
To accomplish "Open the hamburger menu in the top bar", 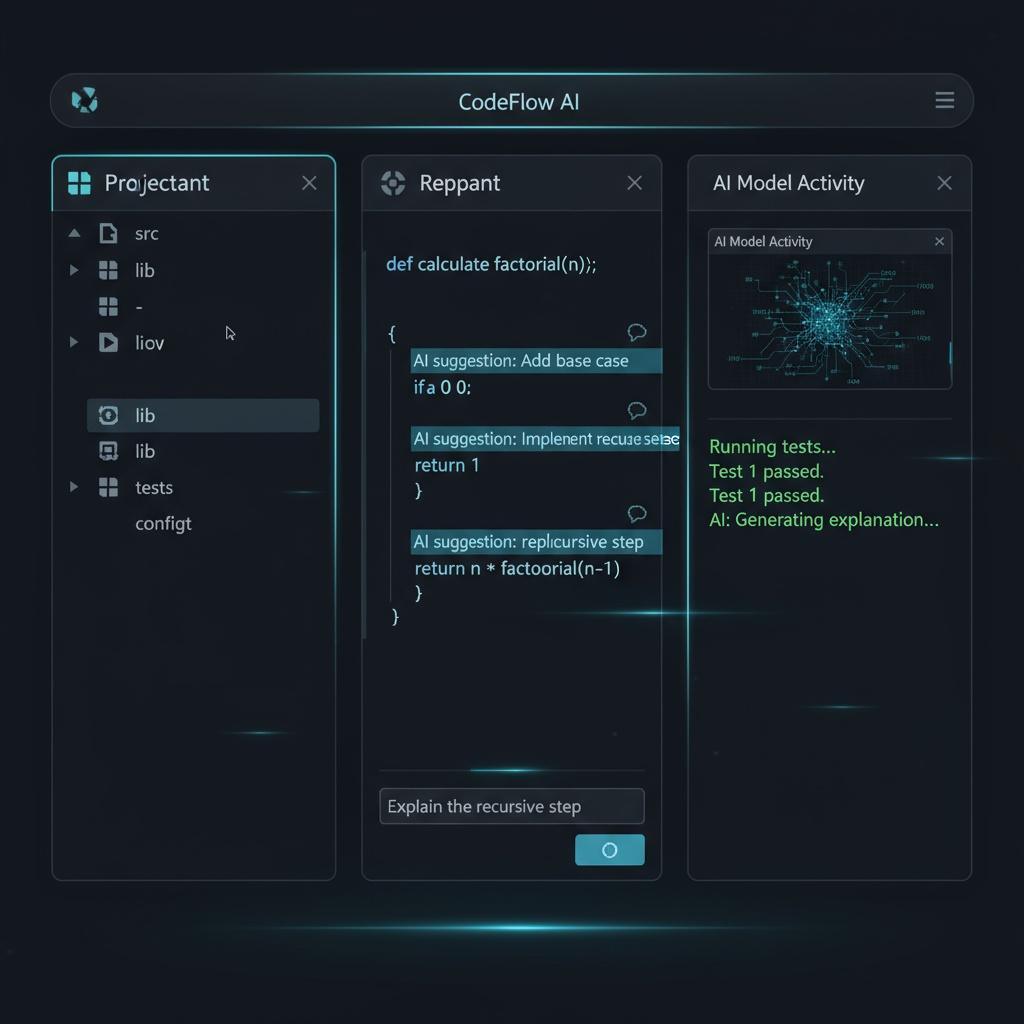I will [x=944, y=100].
